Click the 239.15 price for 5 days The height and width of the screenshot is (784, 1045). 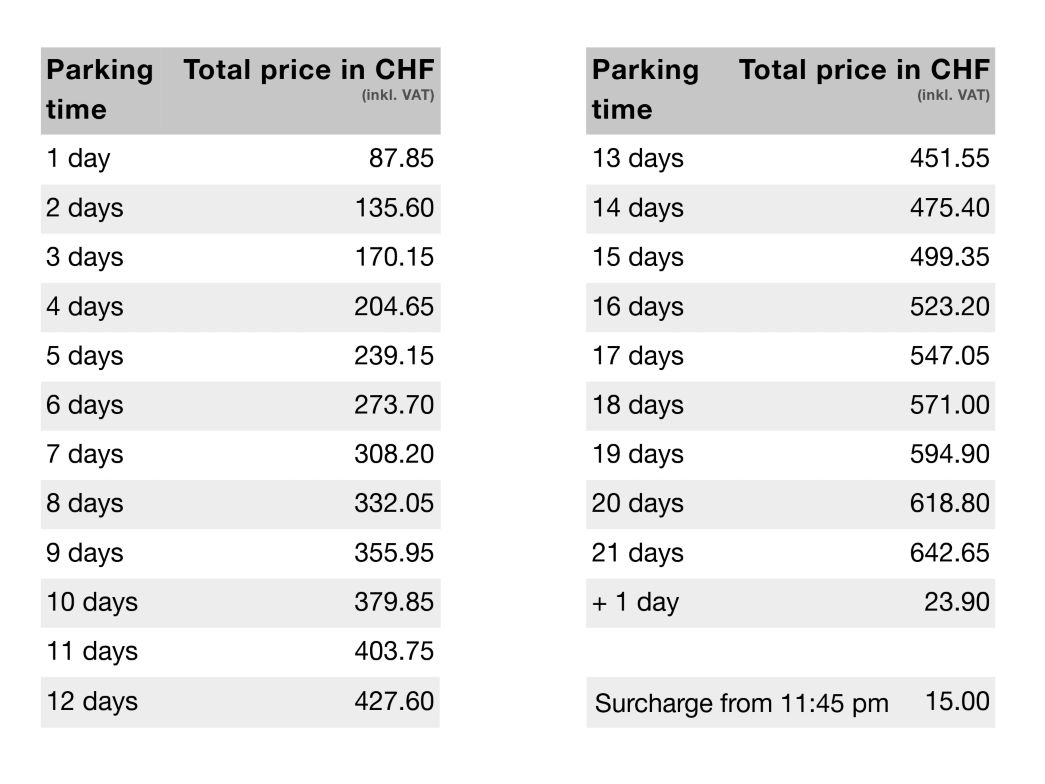pos(394,355)
